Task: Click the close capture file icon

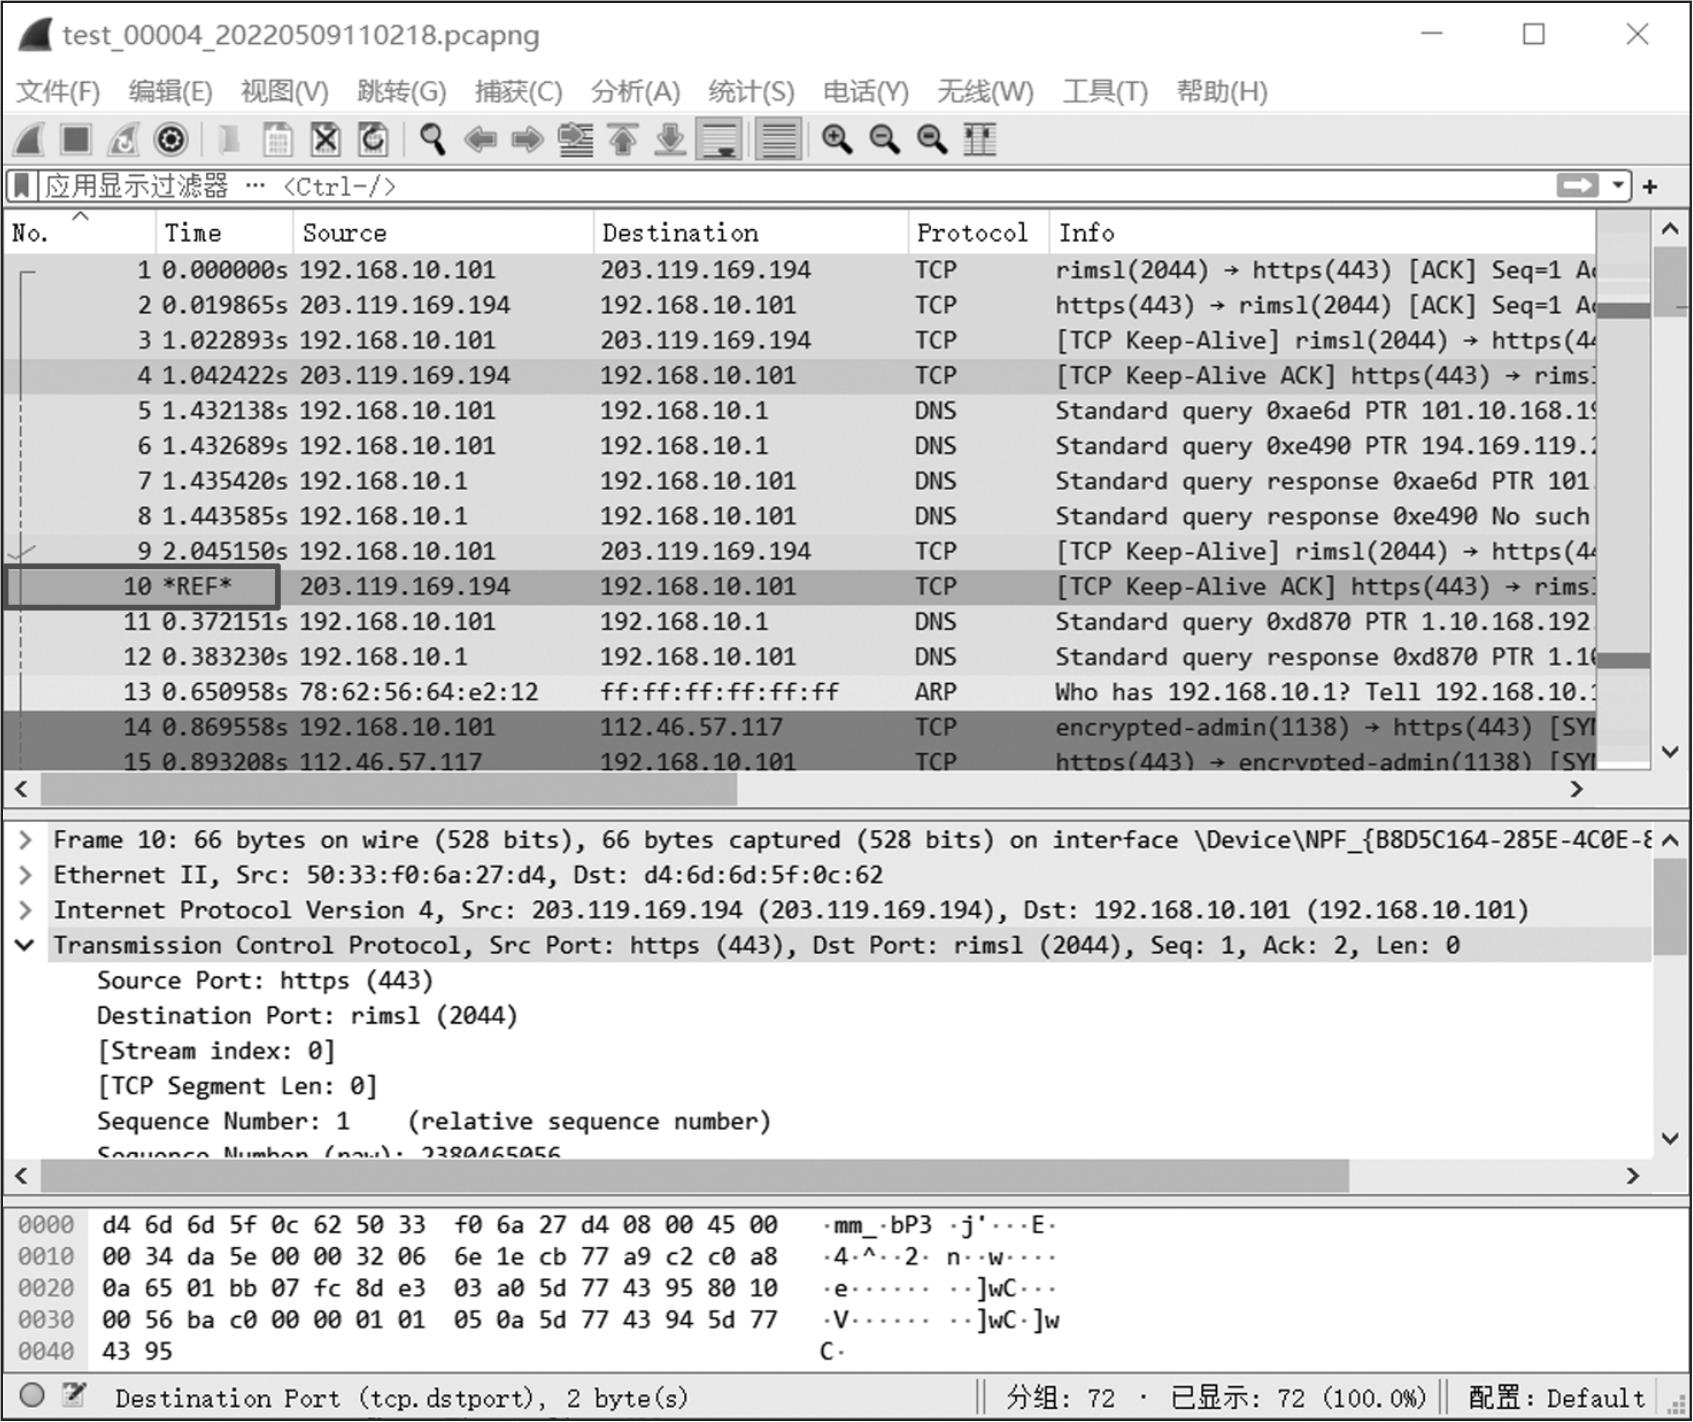Action: 325,140
